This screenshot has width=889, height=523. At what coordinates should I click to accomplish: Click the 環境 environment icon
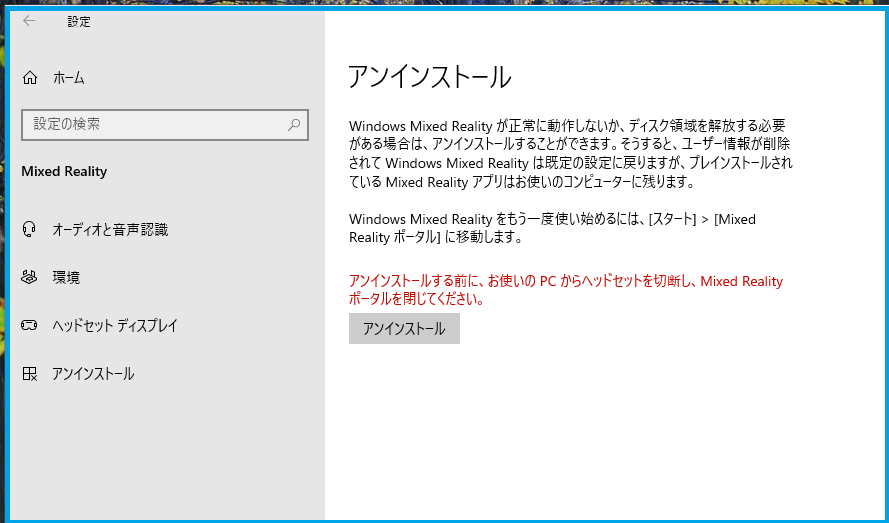point(29,277)
